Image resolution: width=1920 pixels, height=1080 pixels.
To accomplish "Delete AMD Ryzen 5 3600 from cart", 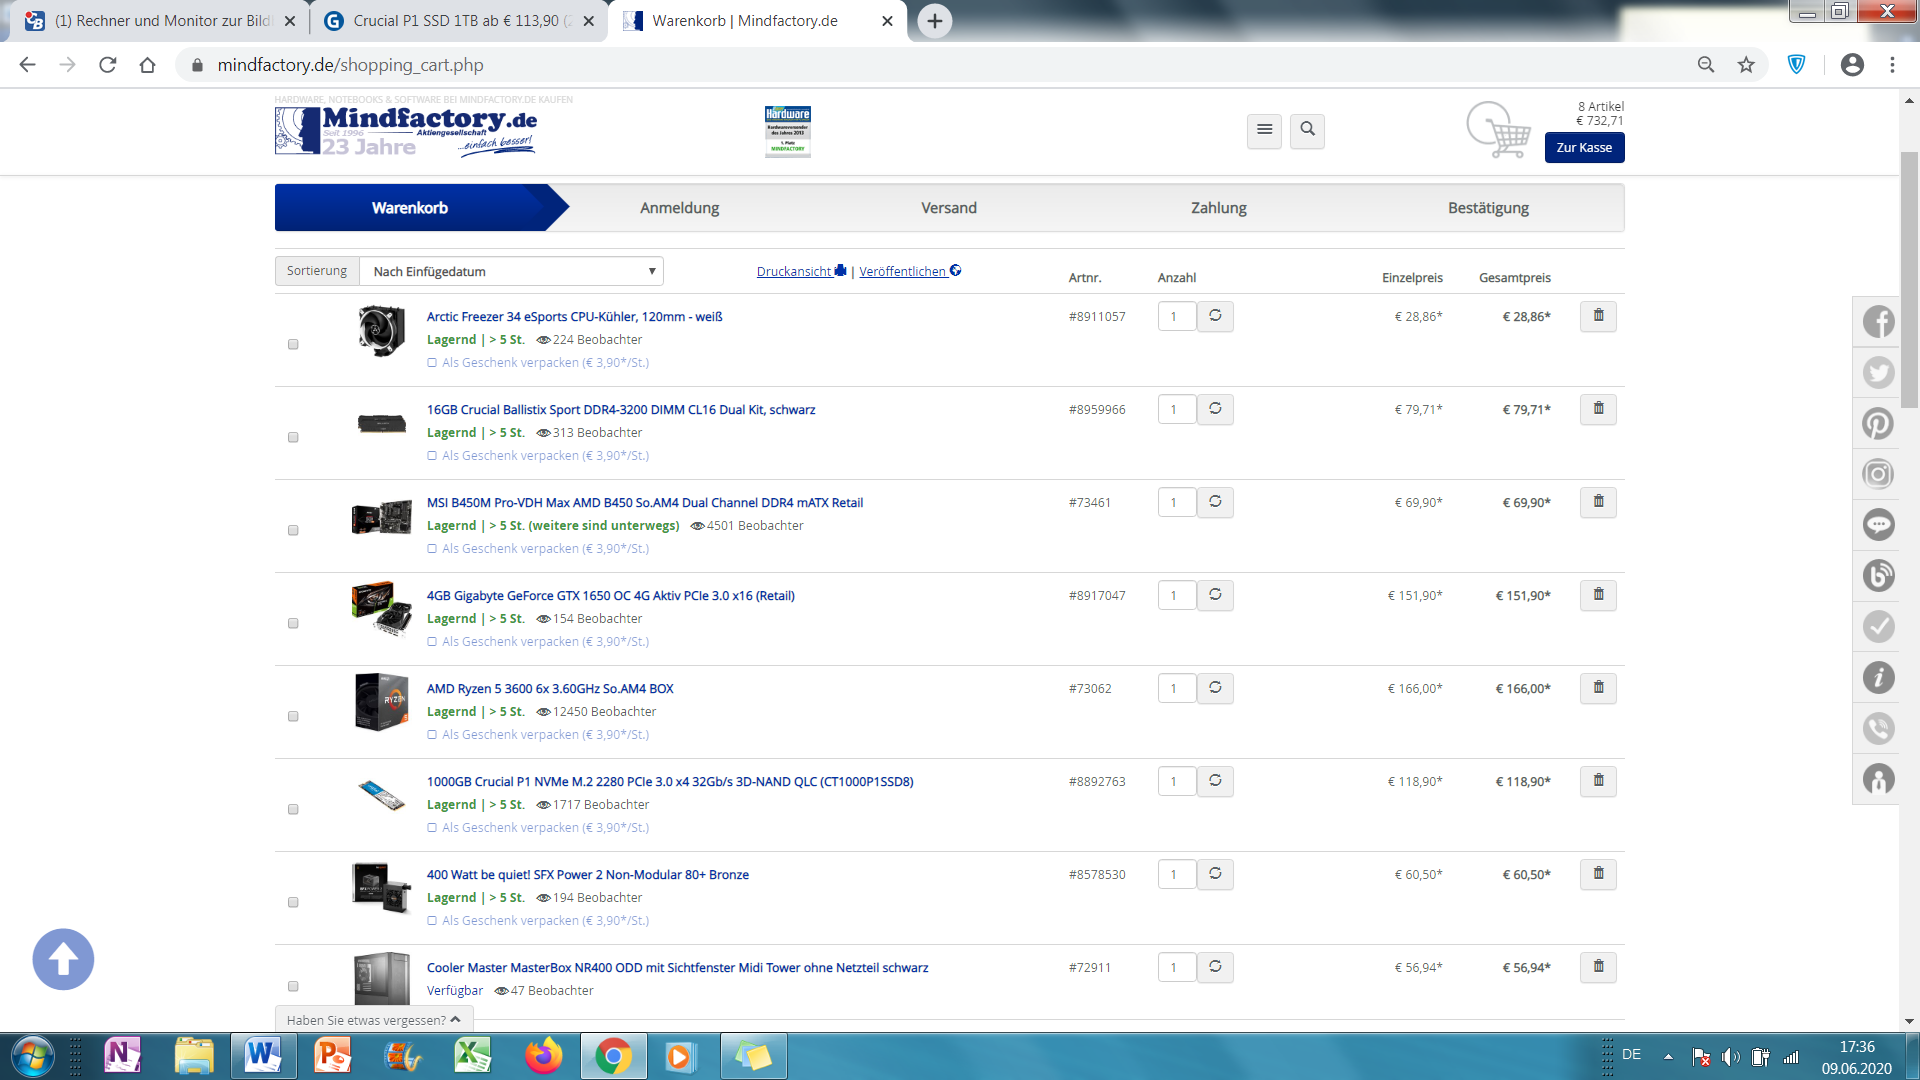I will pyautogui.click(x=1598, y=688).
